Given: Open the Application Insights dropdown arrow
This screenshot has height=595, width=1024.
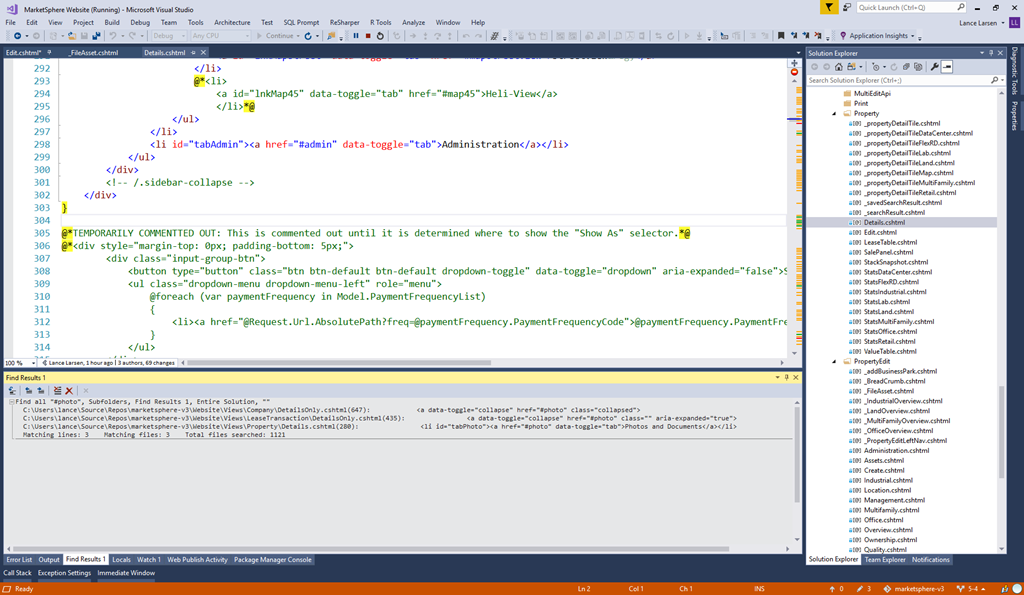Looking at the screenshot, I should [x=912, y=36].
